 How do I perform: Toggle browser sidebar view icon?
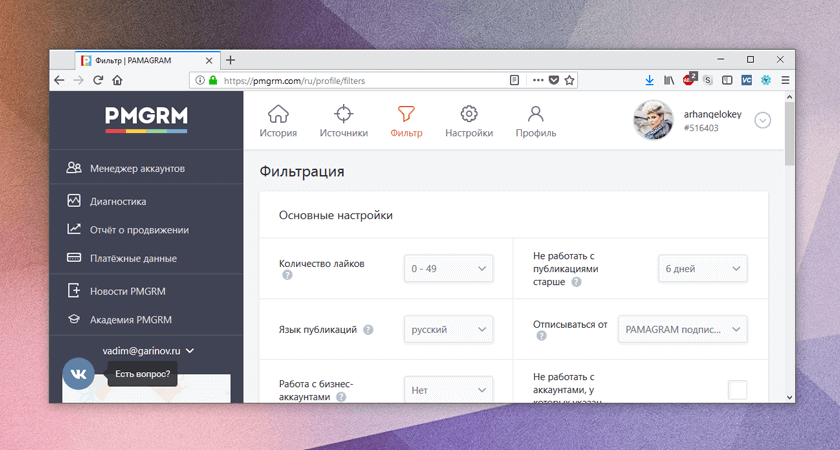coord(727,80)
